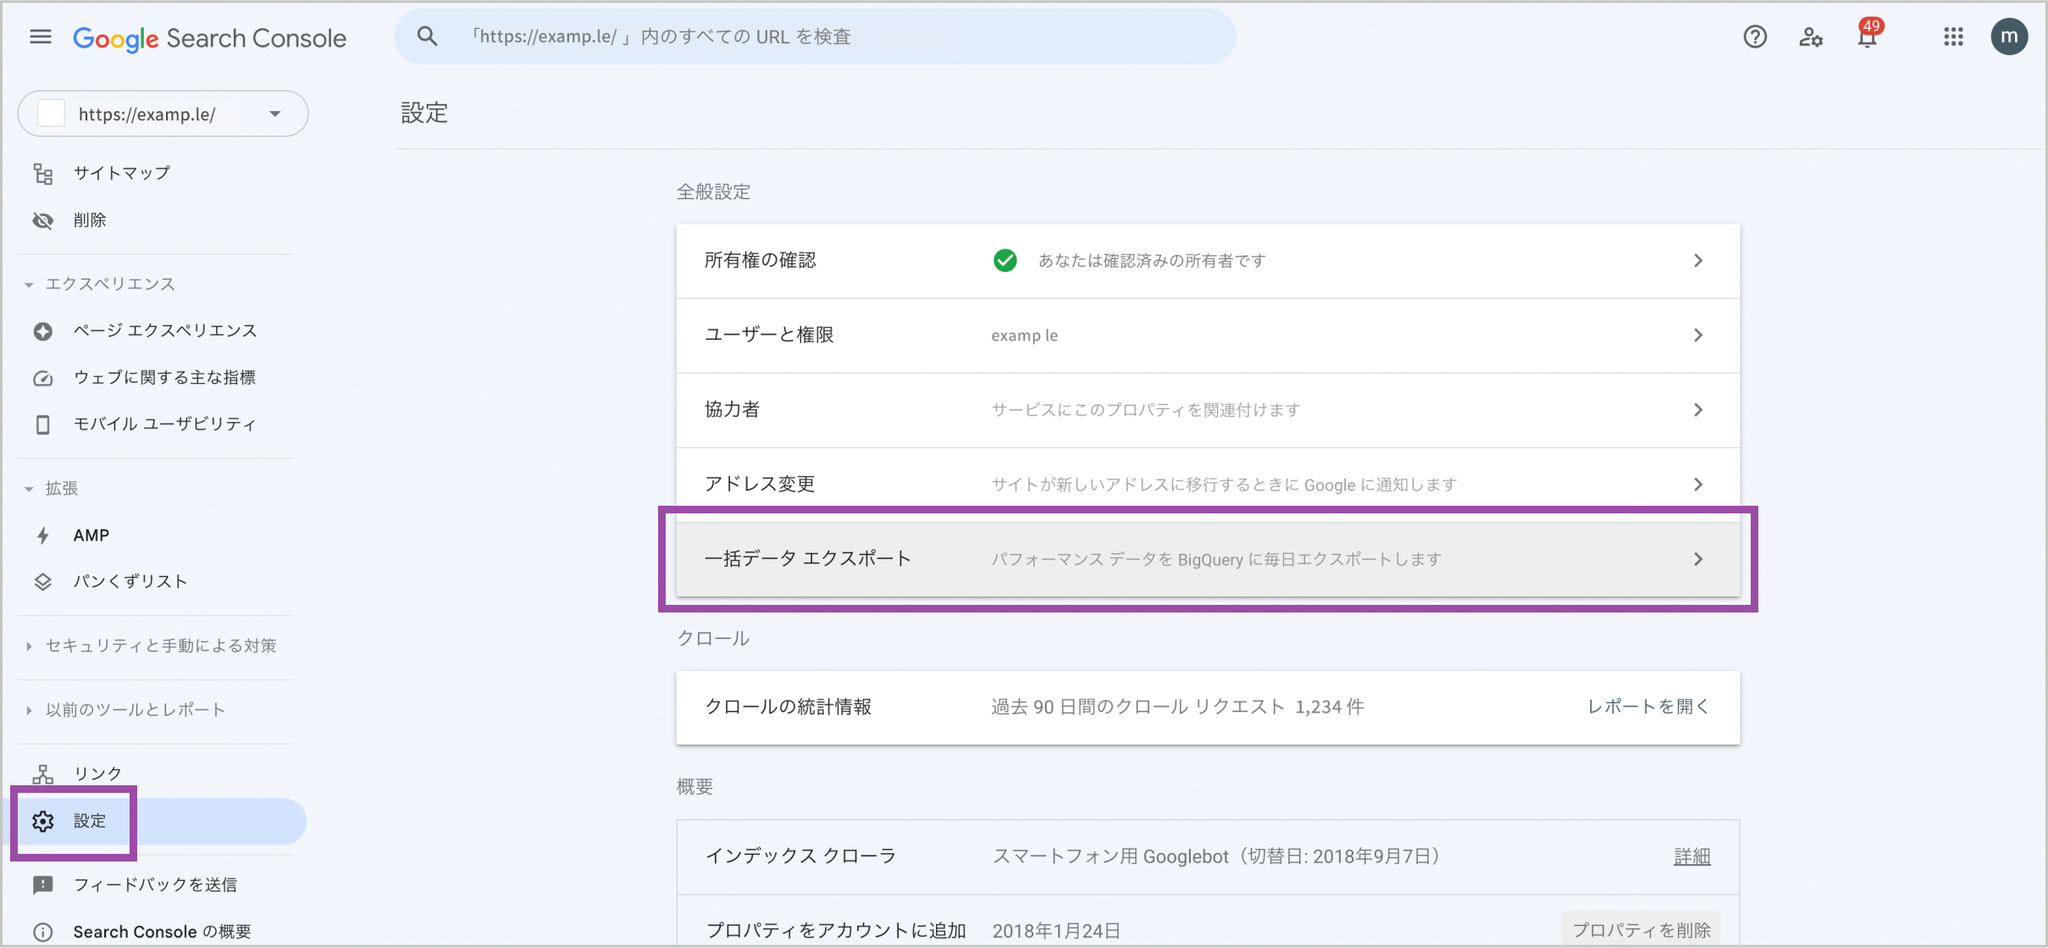Click the feedback speech bubble icon
This screenshot has width=2048, height=948.
pyautogui.click(x=43, y=885)
